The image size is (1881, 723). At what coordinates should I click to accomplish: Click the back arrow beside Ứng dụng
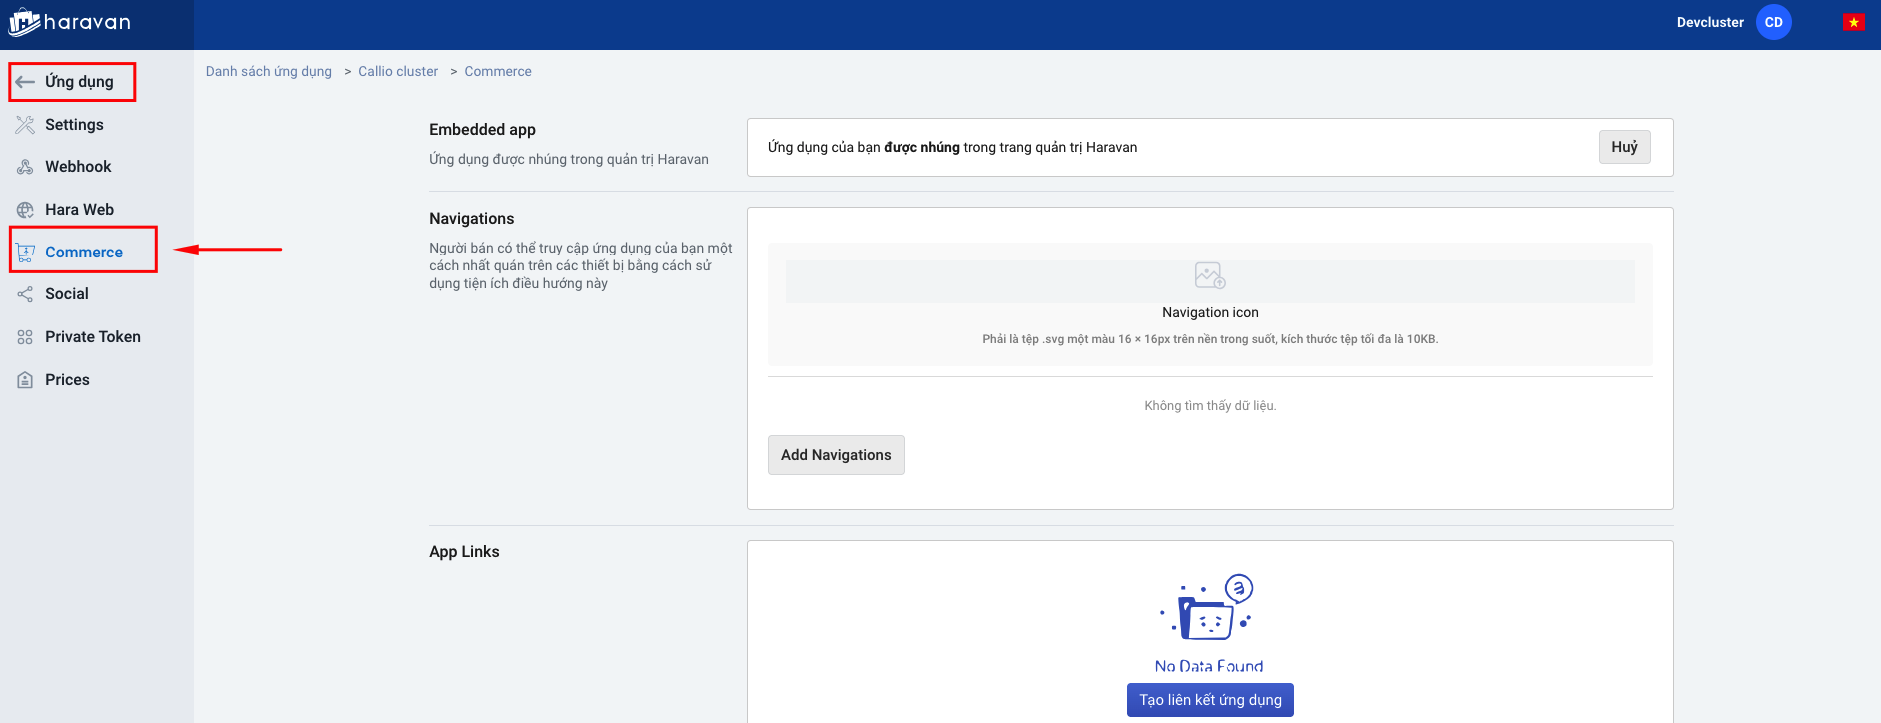tap(25, 82)
